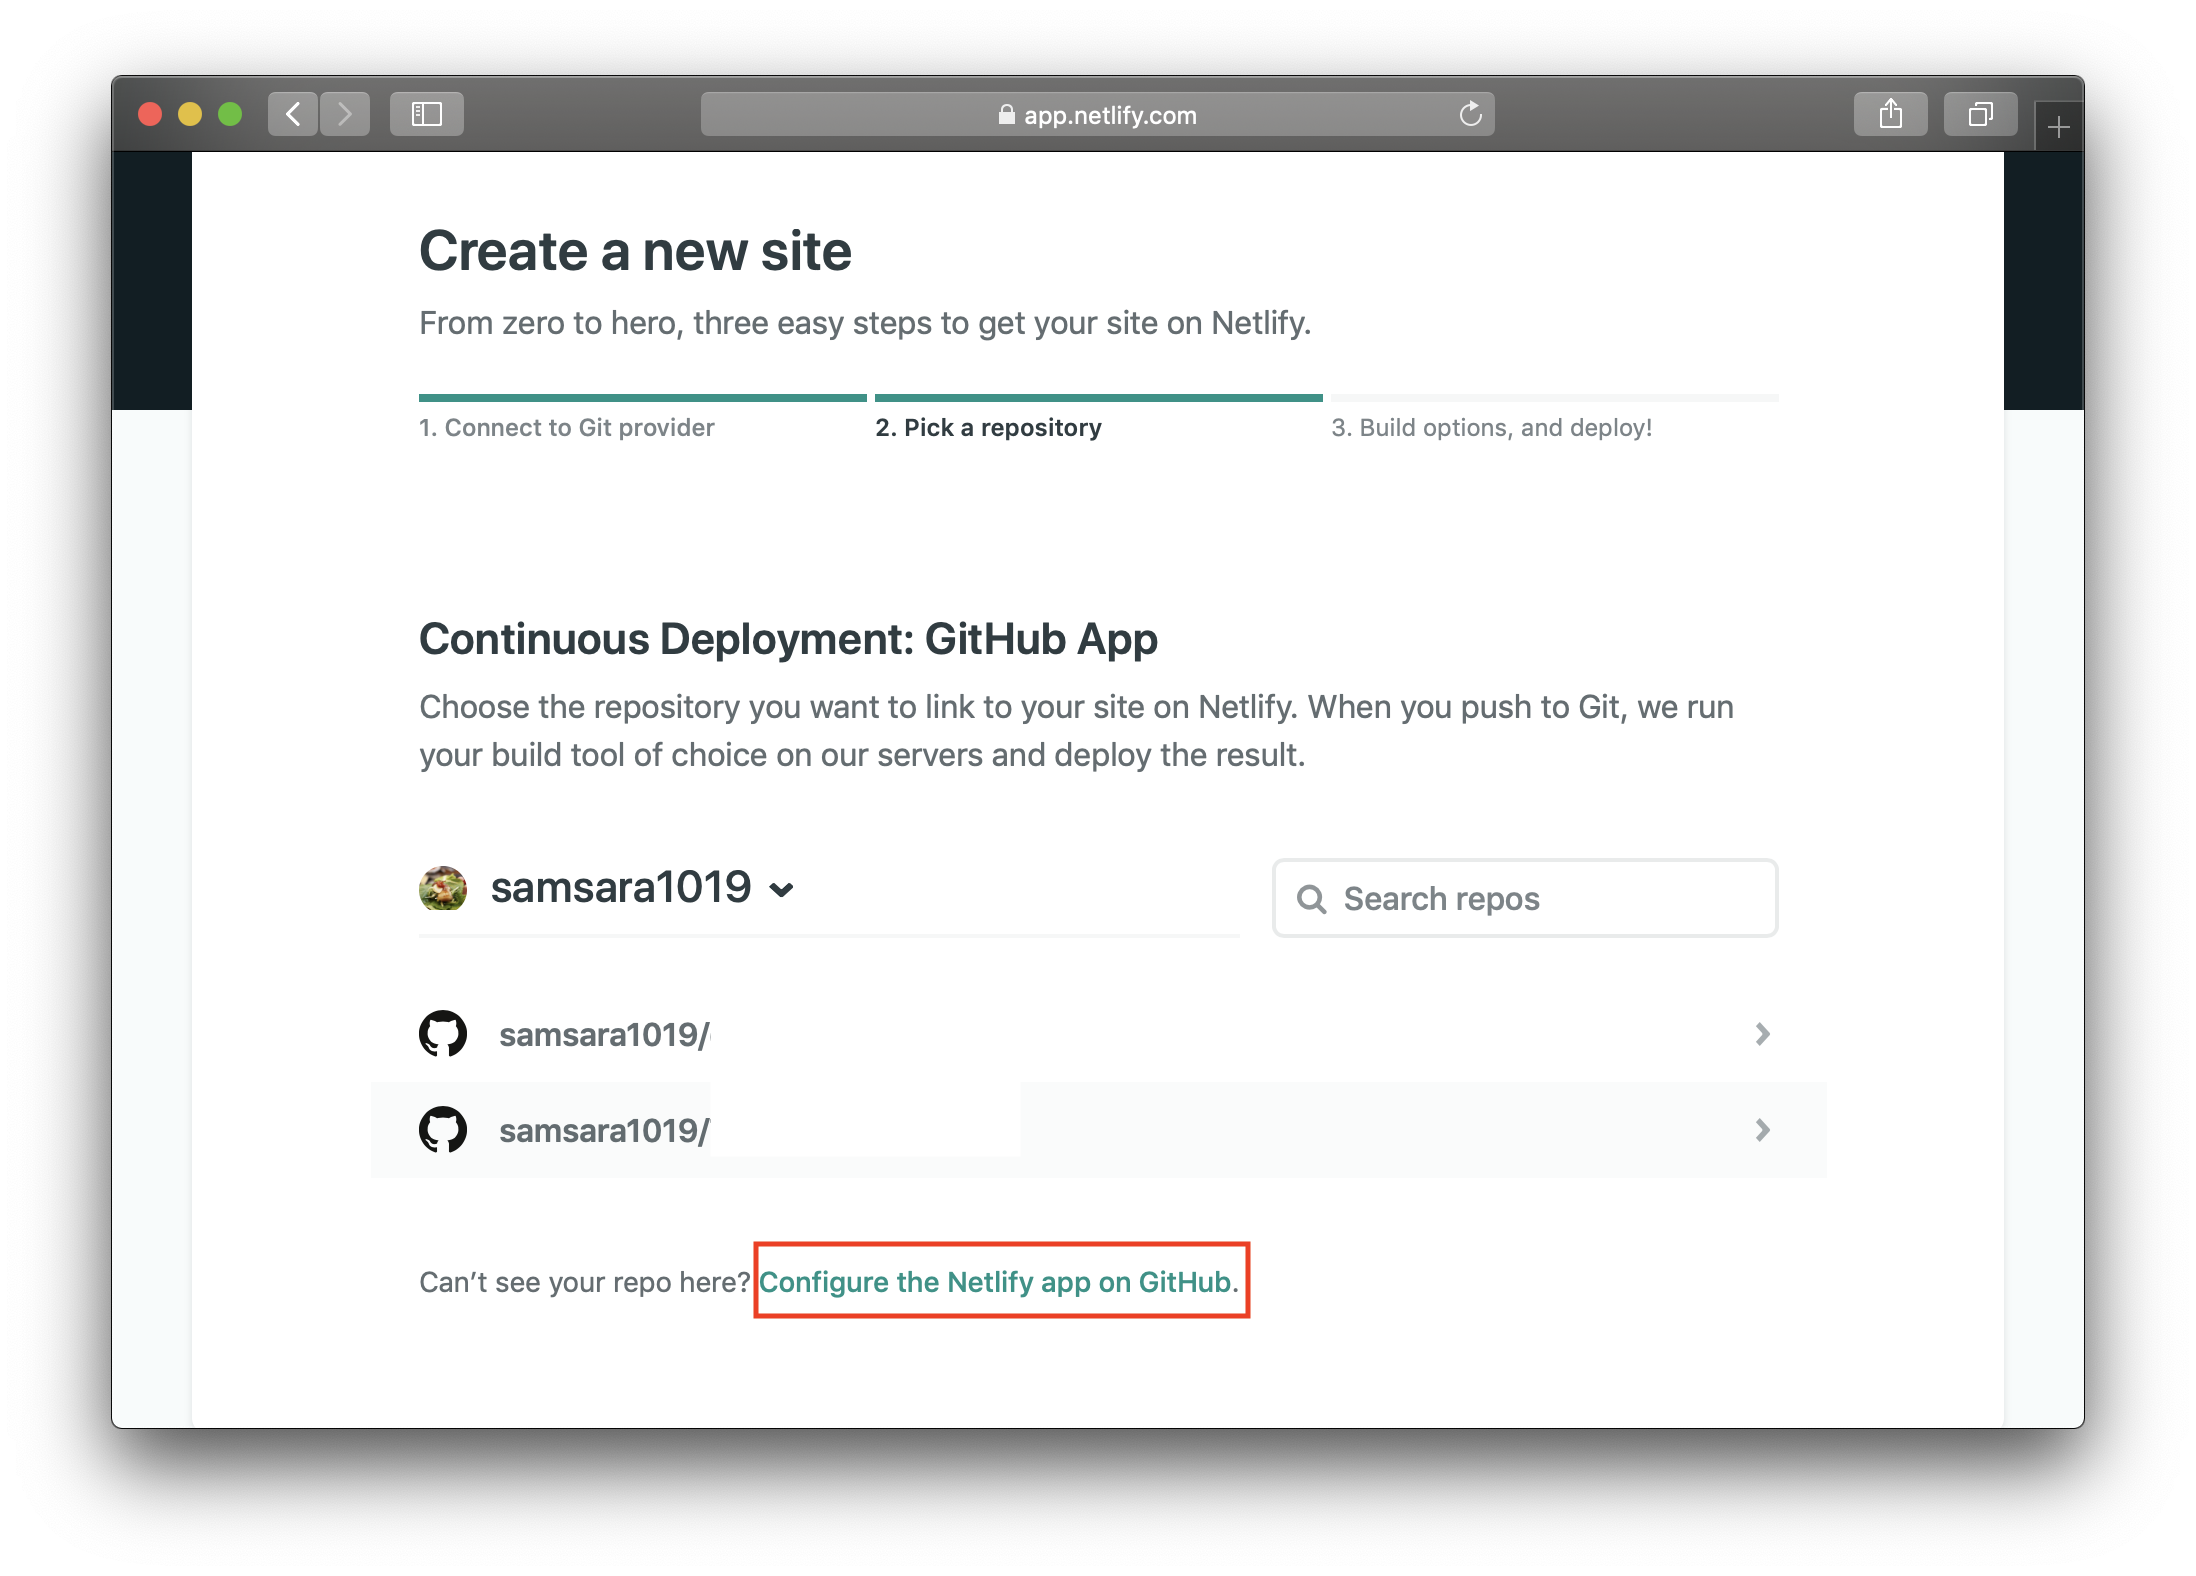Click the Safari back arrow button
Screen dimensions: 2196x1576
(x=293, y=114)
